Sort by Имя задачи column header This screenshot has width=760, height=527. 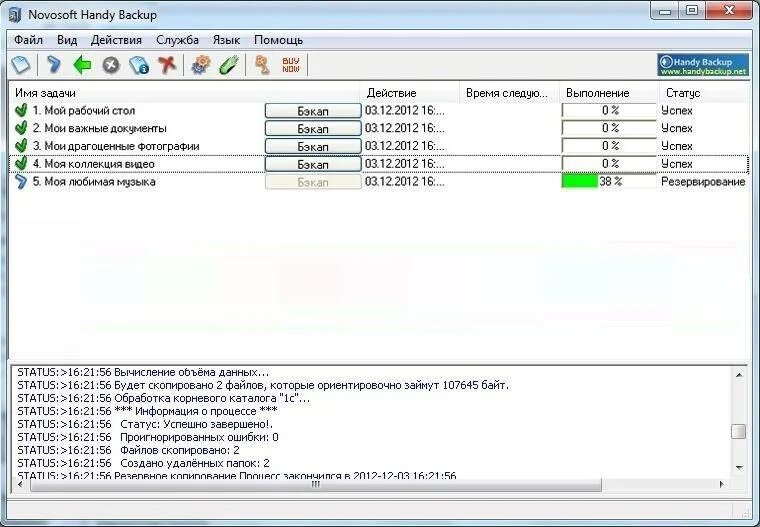(x=184, y=93)
